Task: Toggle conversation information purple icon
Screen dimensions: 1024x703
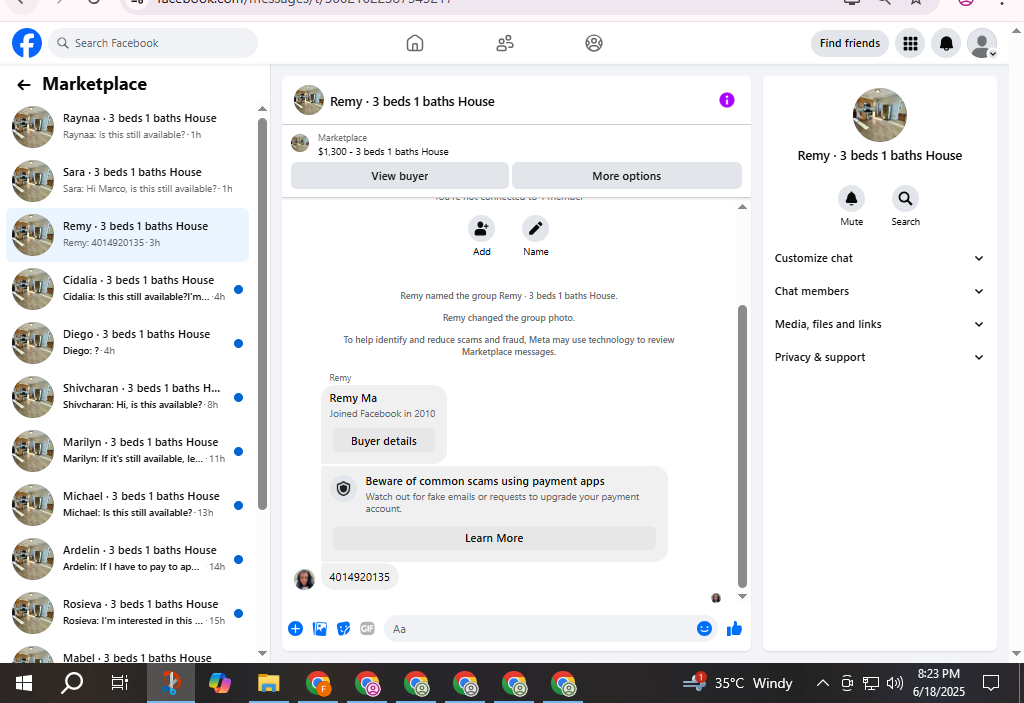Action: [727, 100]
